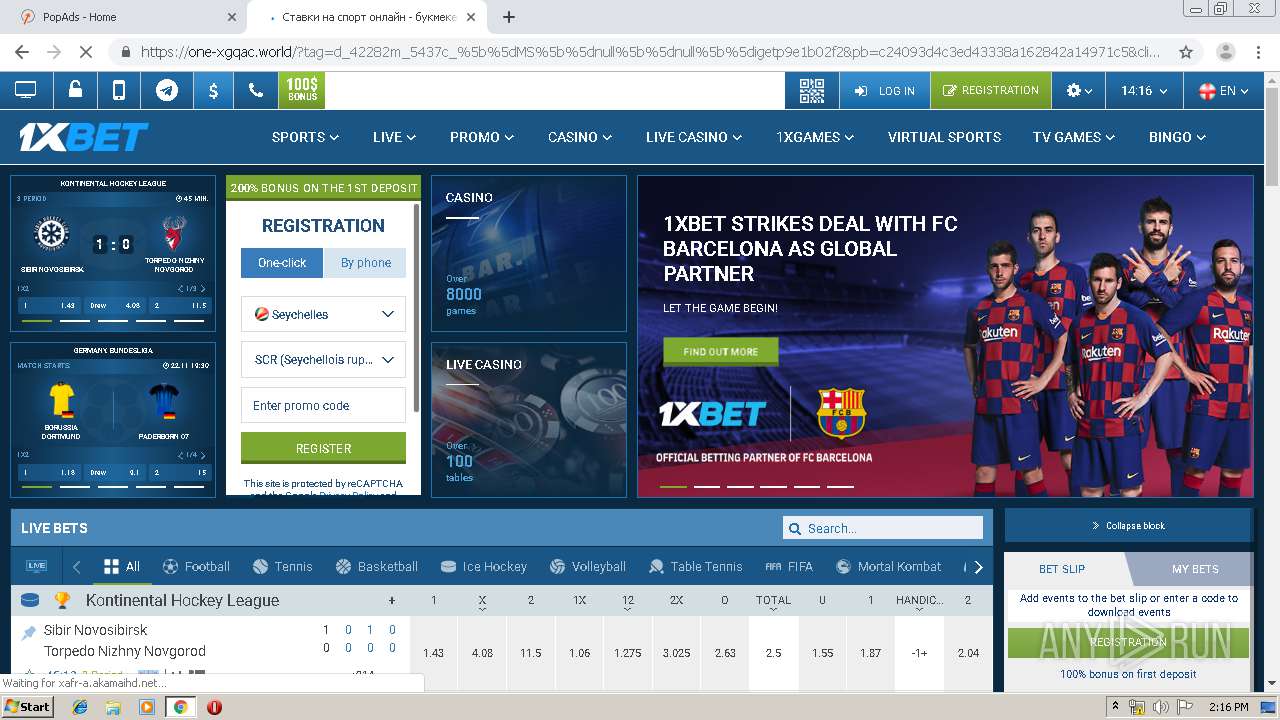The width and height of the screenshot is (1280, 720).
Task: Open the LIVE CASINO menu
Action: point(694,137)
